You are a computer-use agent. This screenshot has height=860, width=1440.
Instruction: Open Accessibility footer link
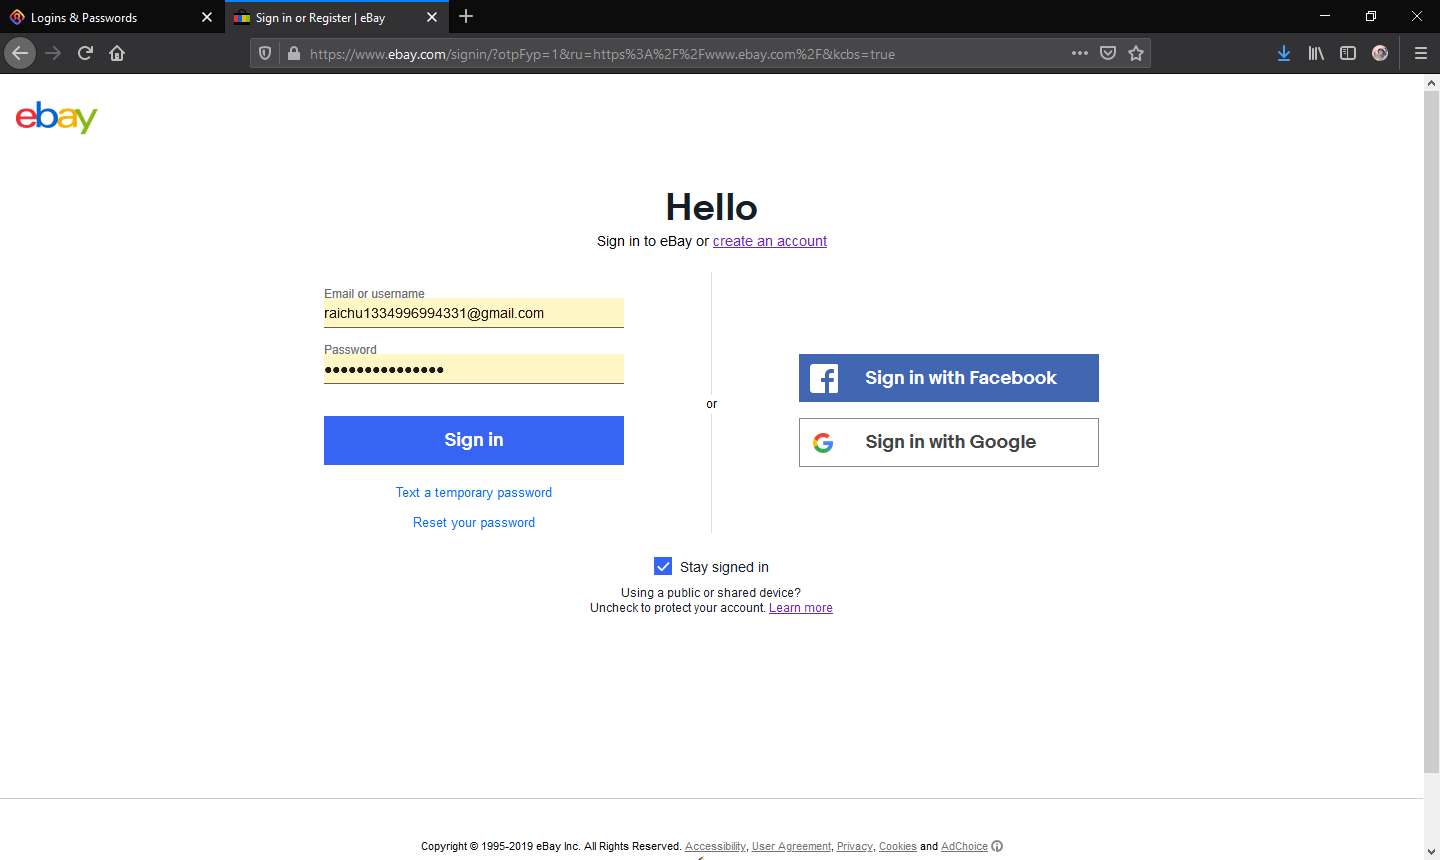pos(715,846)
